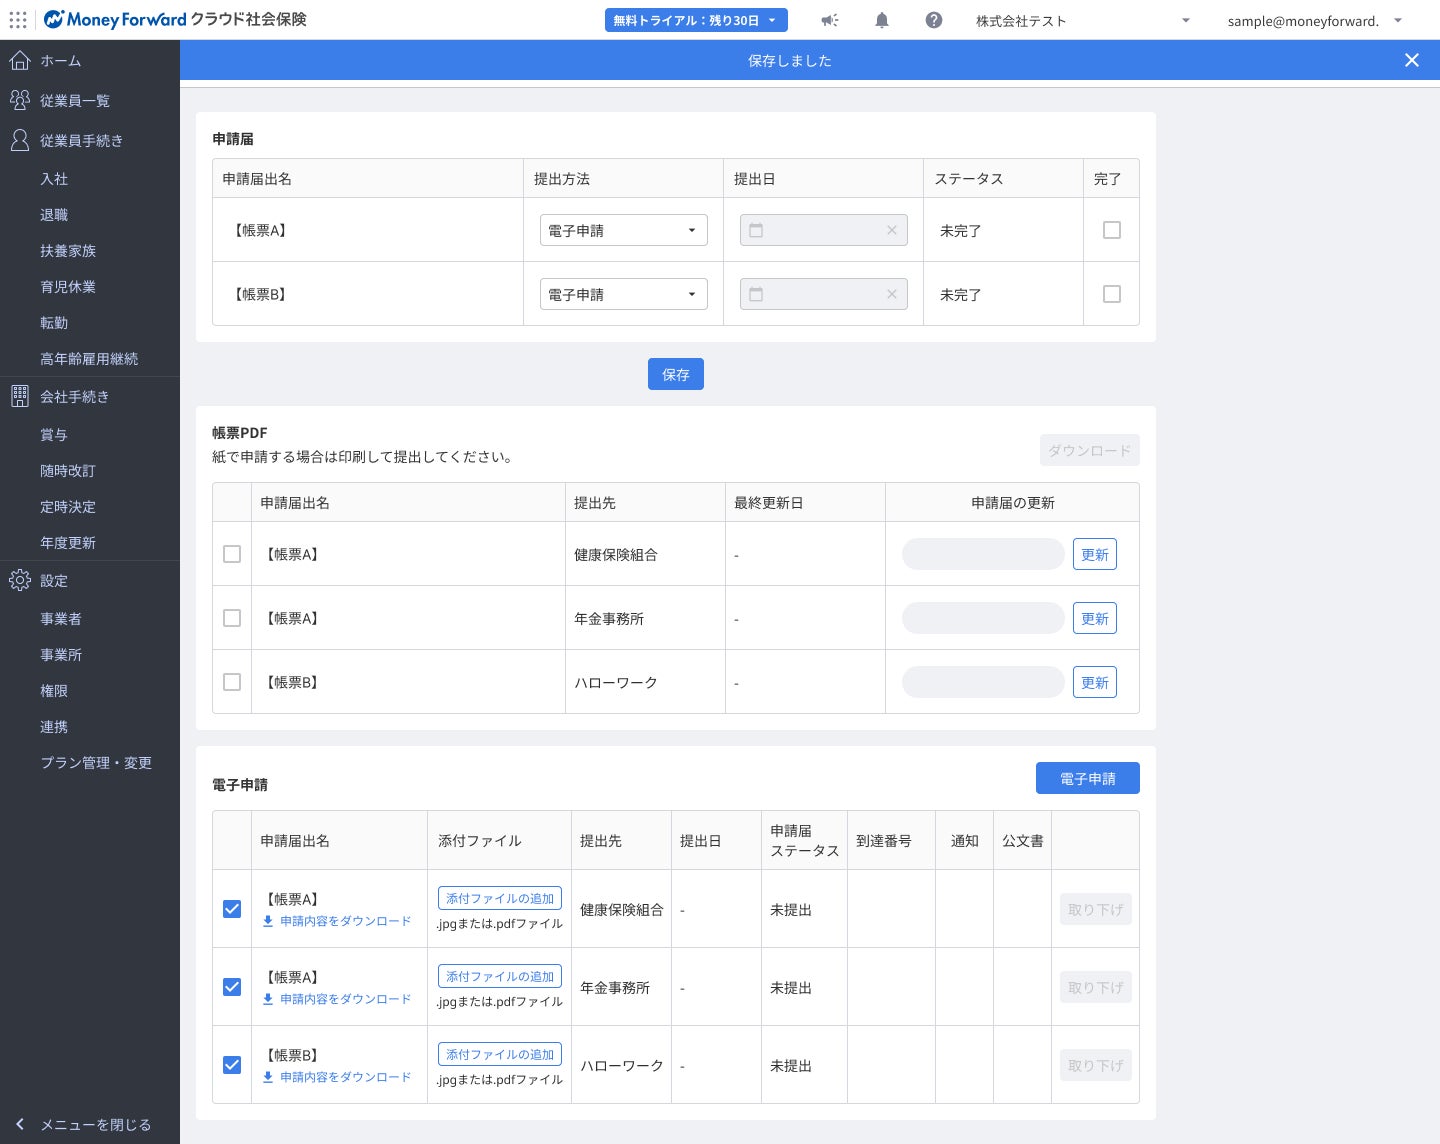
Task: Check the 完了 box for 帳票B
Action: click(1112, 294)
